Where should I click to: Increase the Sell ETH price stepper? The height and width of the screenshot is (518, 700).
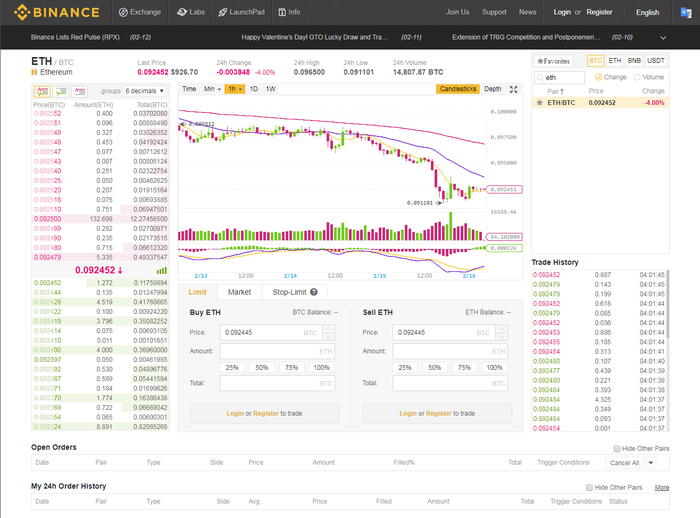tap(502, 329)
